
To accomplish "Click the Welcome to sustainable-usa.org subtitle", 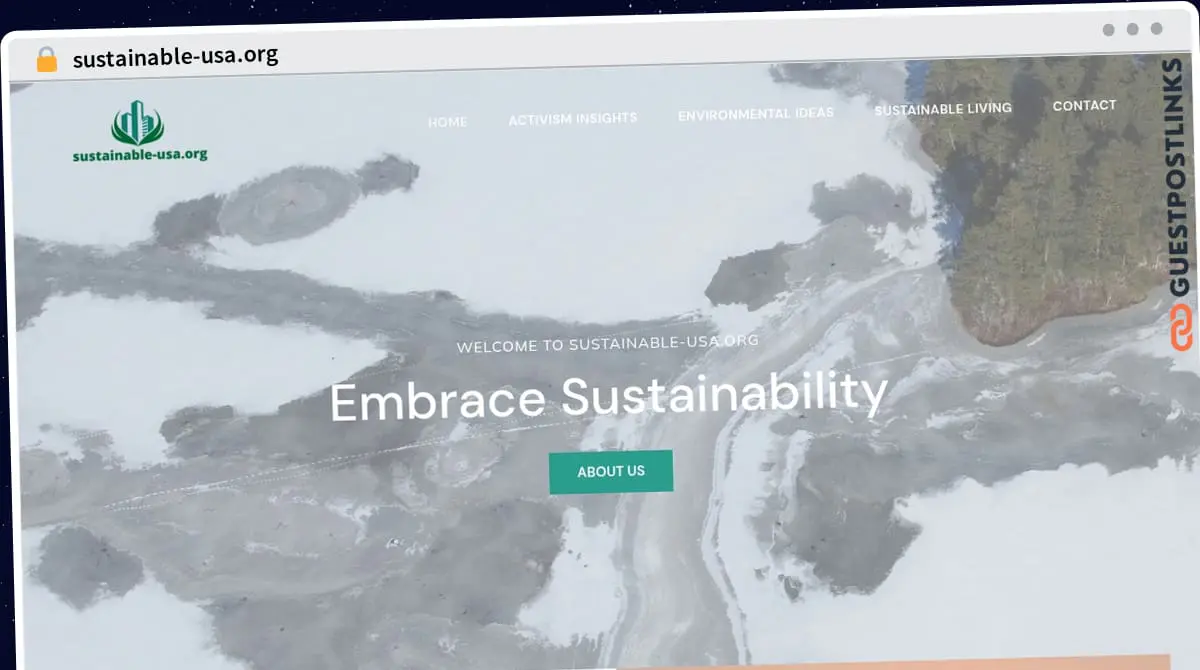I will point(607,344).
